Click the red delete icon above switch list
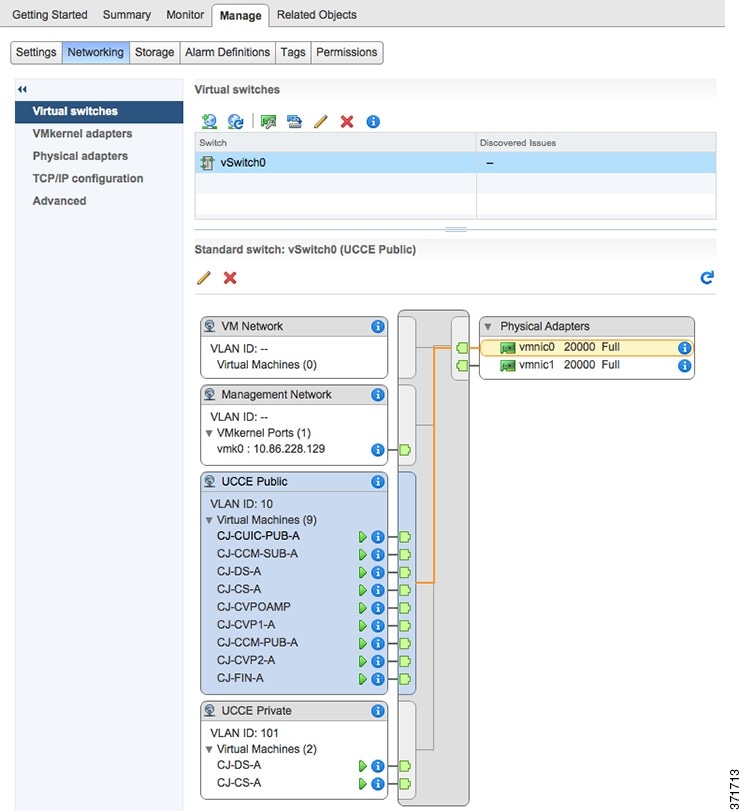Image resolution: width=740 pixels, height=811 pixels. [347, 121]
